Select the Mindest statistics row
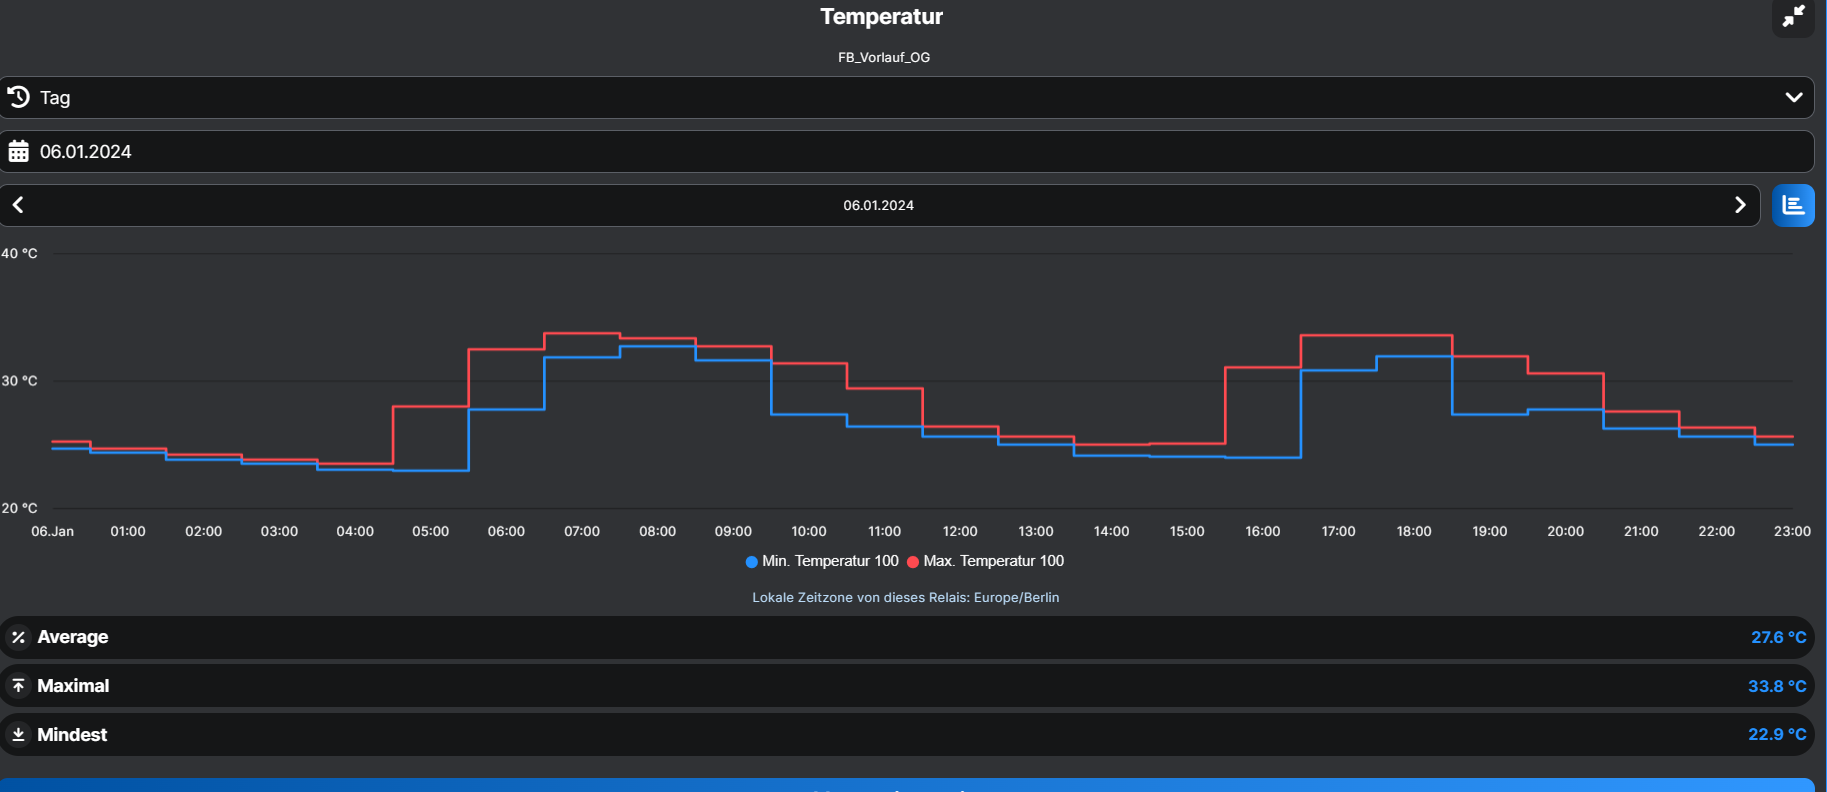Screen dimensions: 1827x792 click(x=907, y=735)
